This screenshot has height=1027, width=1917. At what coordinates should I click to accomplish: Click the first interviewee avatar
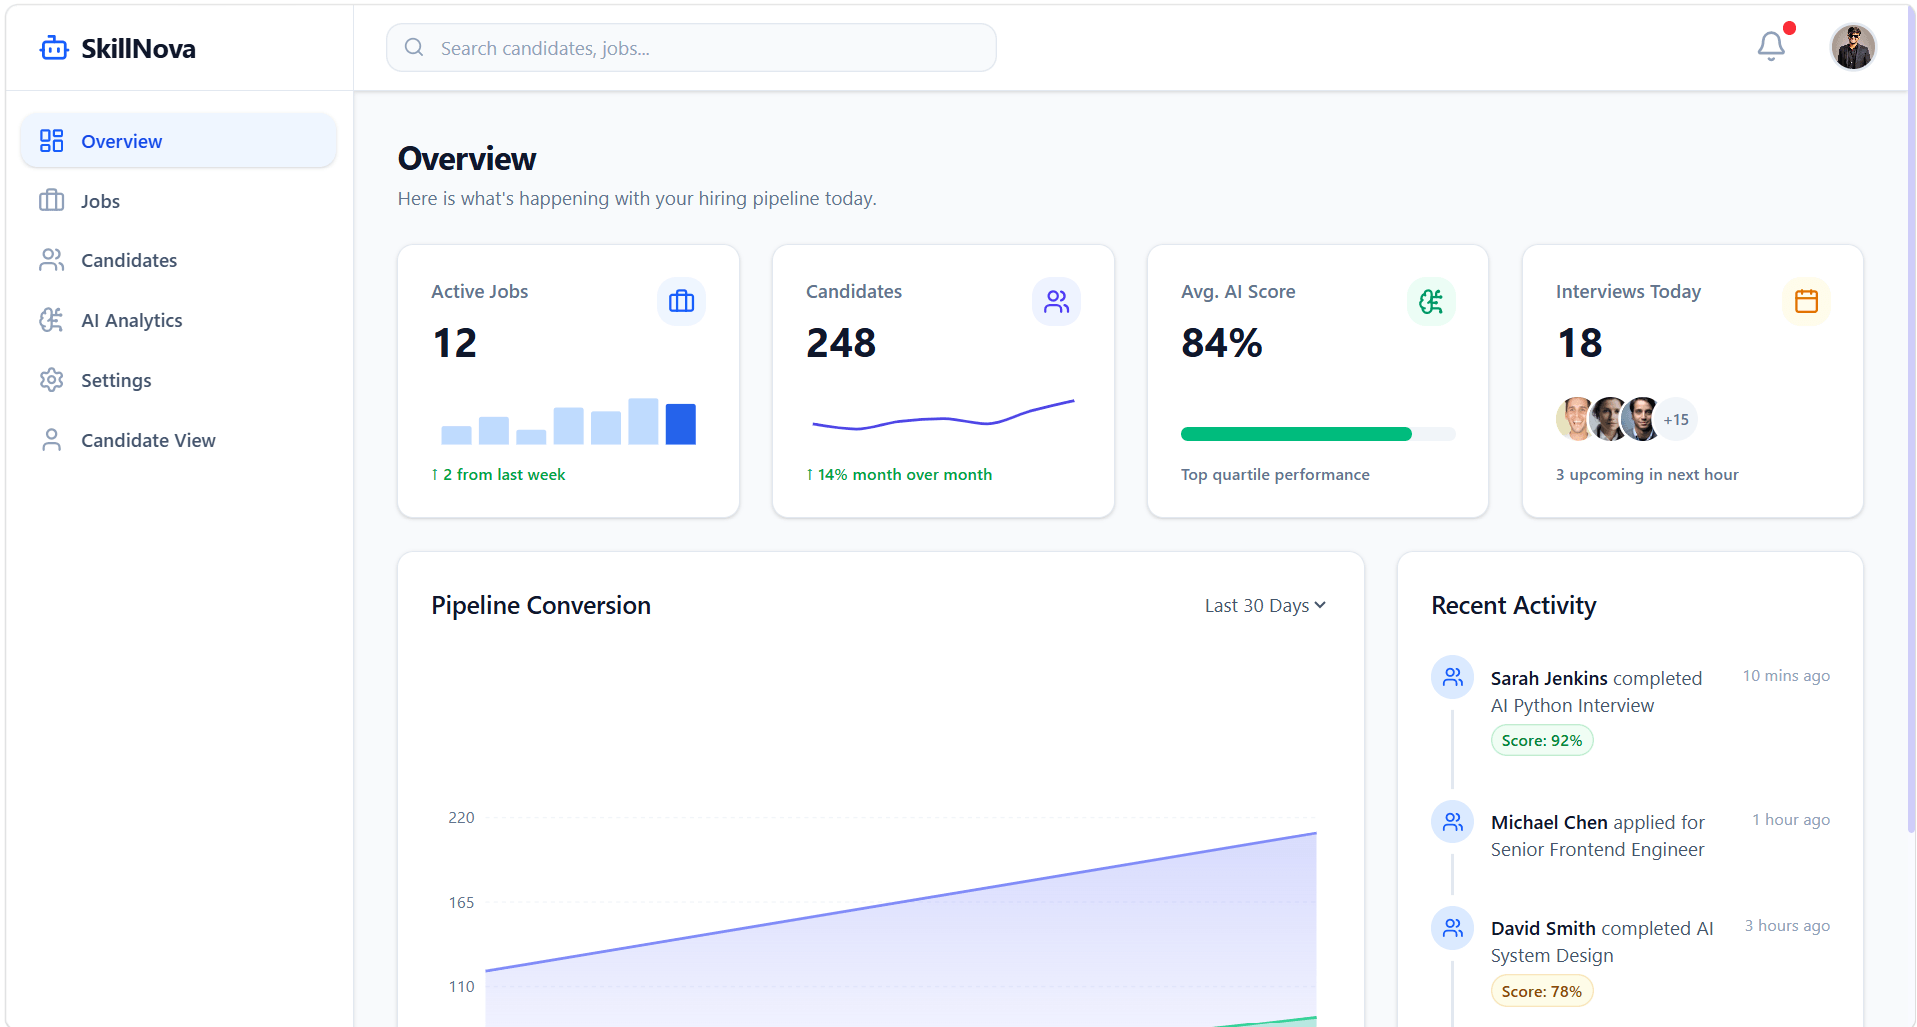click(1576, 420)
